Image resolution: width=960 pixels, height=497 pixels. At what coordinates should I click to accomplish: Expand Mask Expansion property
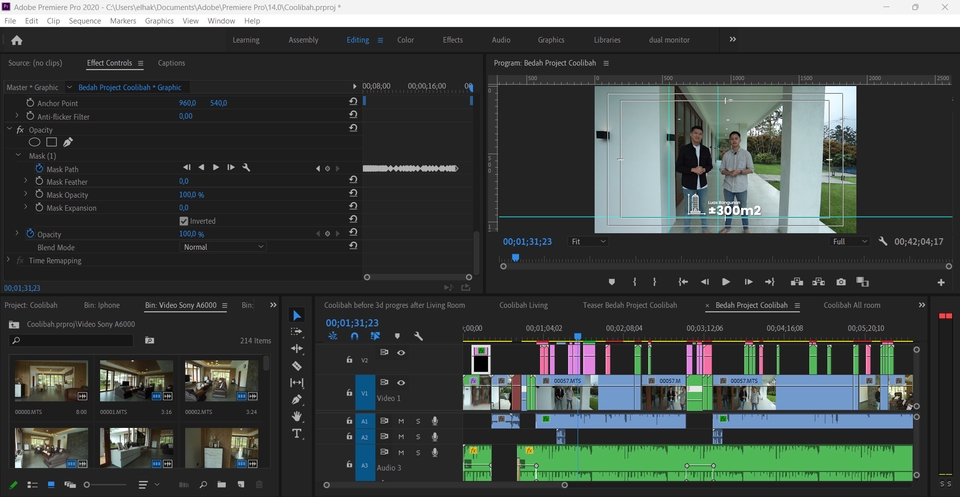(x=26, y=207)
